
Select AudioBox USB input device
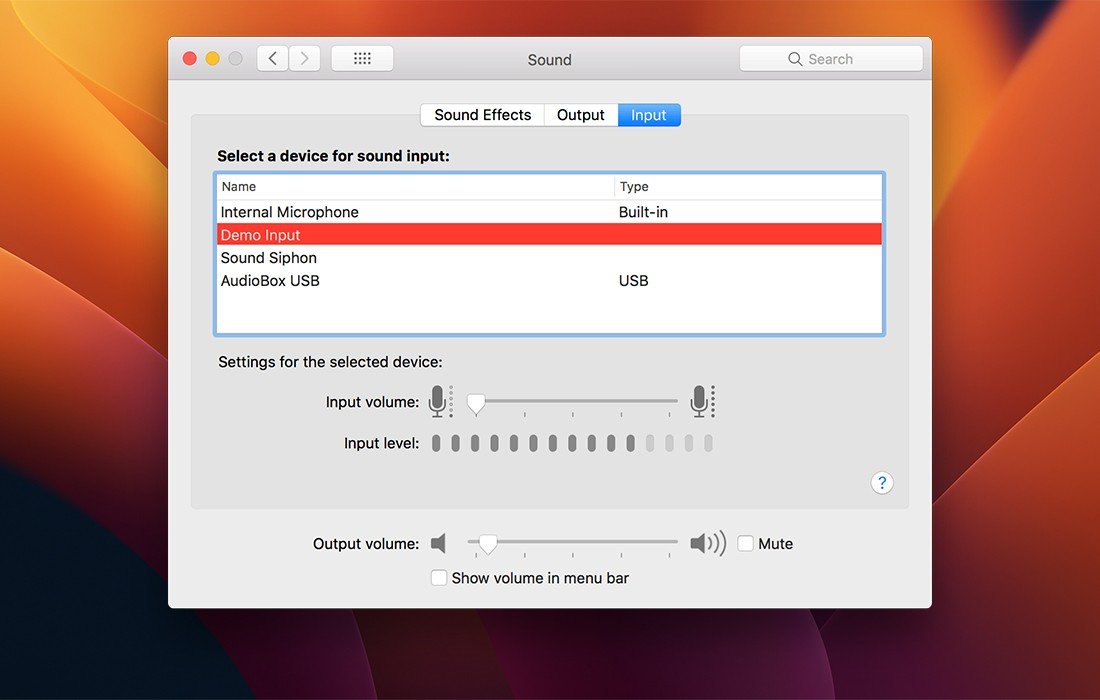click(x=271, y=281)
